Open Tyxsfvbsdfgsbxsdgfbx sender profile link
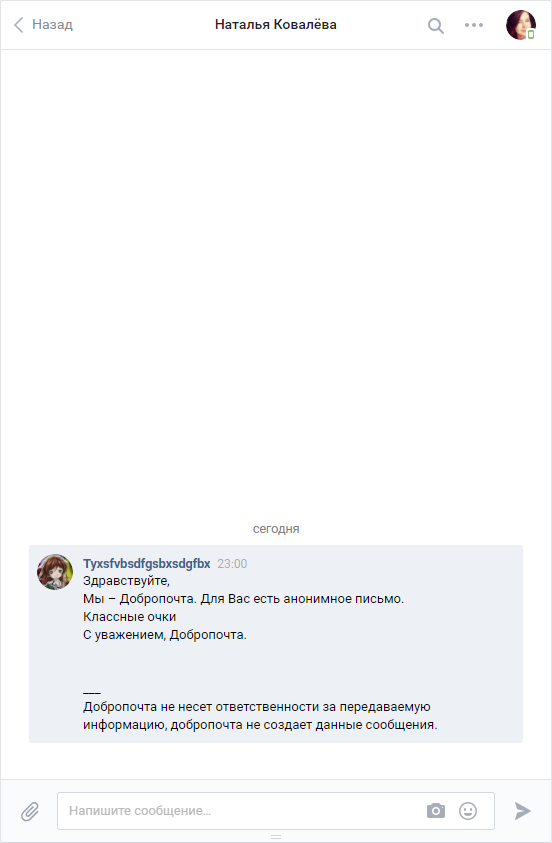Screen dimensions: 552x843 click(147, 563)
